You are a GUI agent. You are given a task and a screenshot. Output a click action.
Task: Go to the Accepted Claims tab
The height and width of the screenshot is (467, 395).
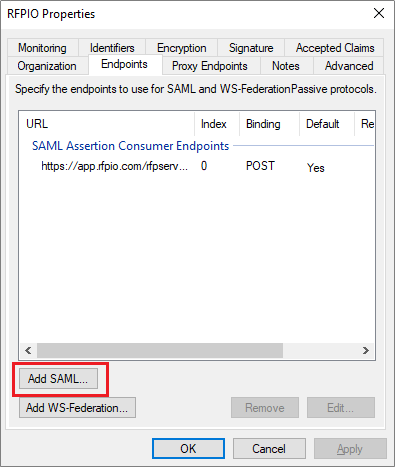(335, 48)
